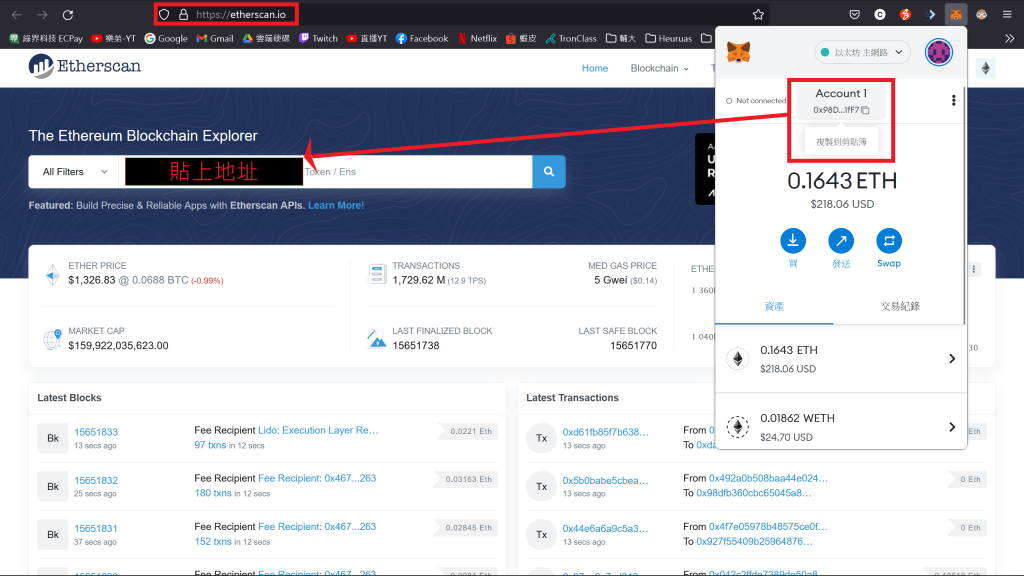Viewport: 1024px width, 576px height.
Task: Click the Swap button in MetaMask
Action: pyautogui.click(x=889, y=240)
